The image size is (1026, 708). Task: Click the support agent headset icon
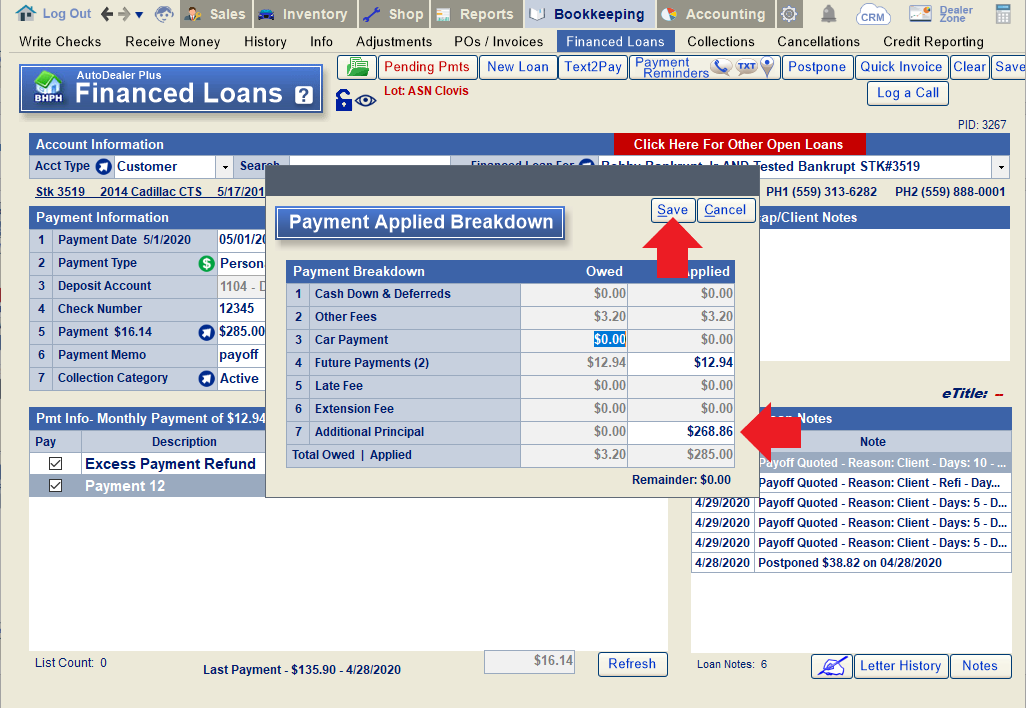(164, 14)
